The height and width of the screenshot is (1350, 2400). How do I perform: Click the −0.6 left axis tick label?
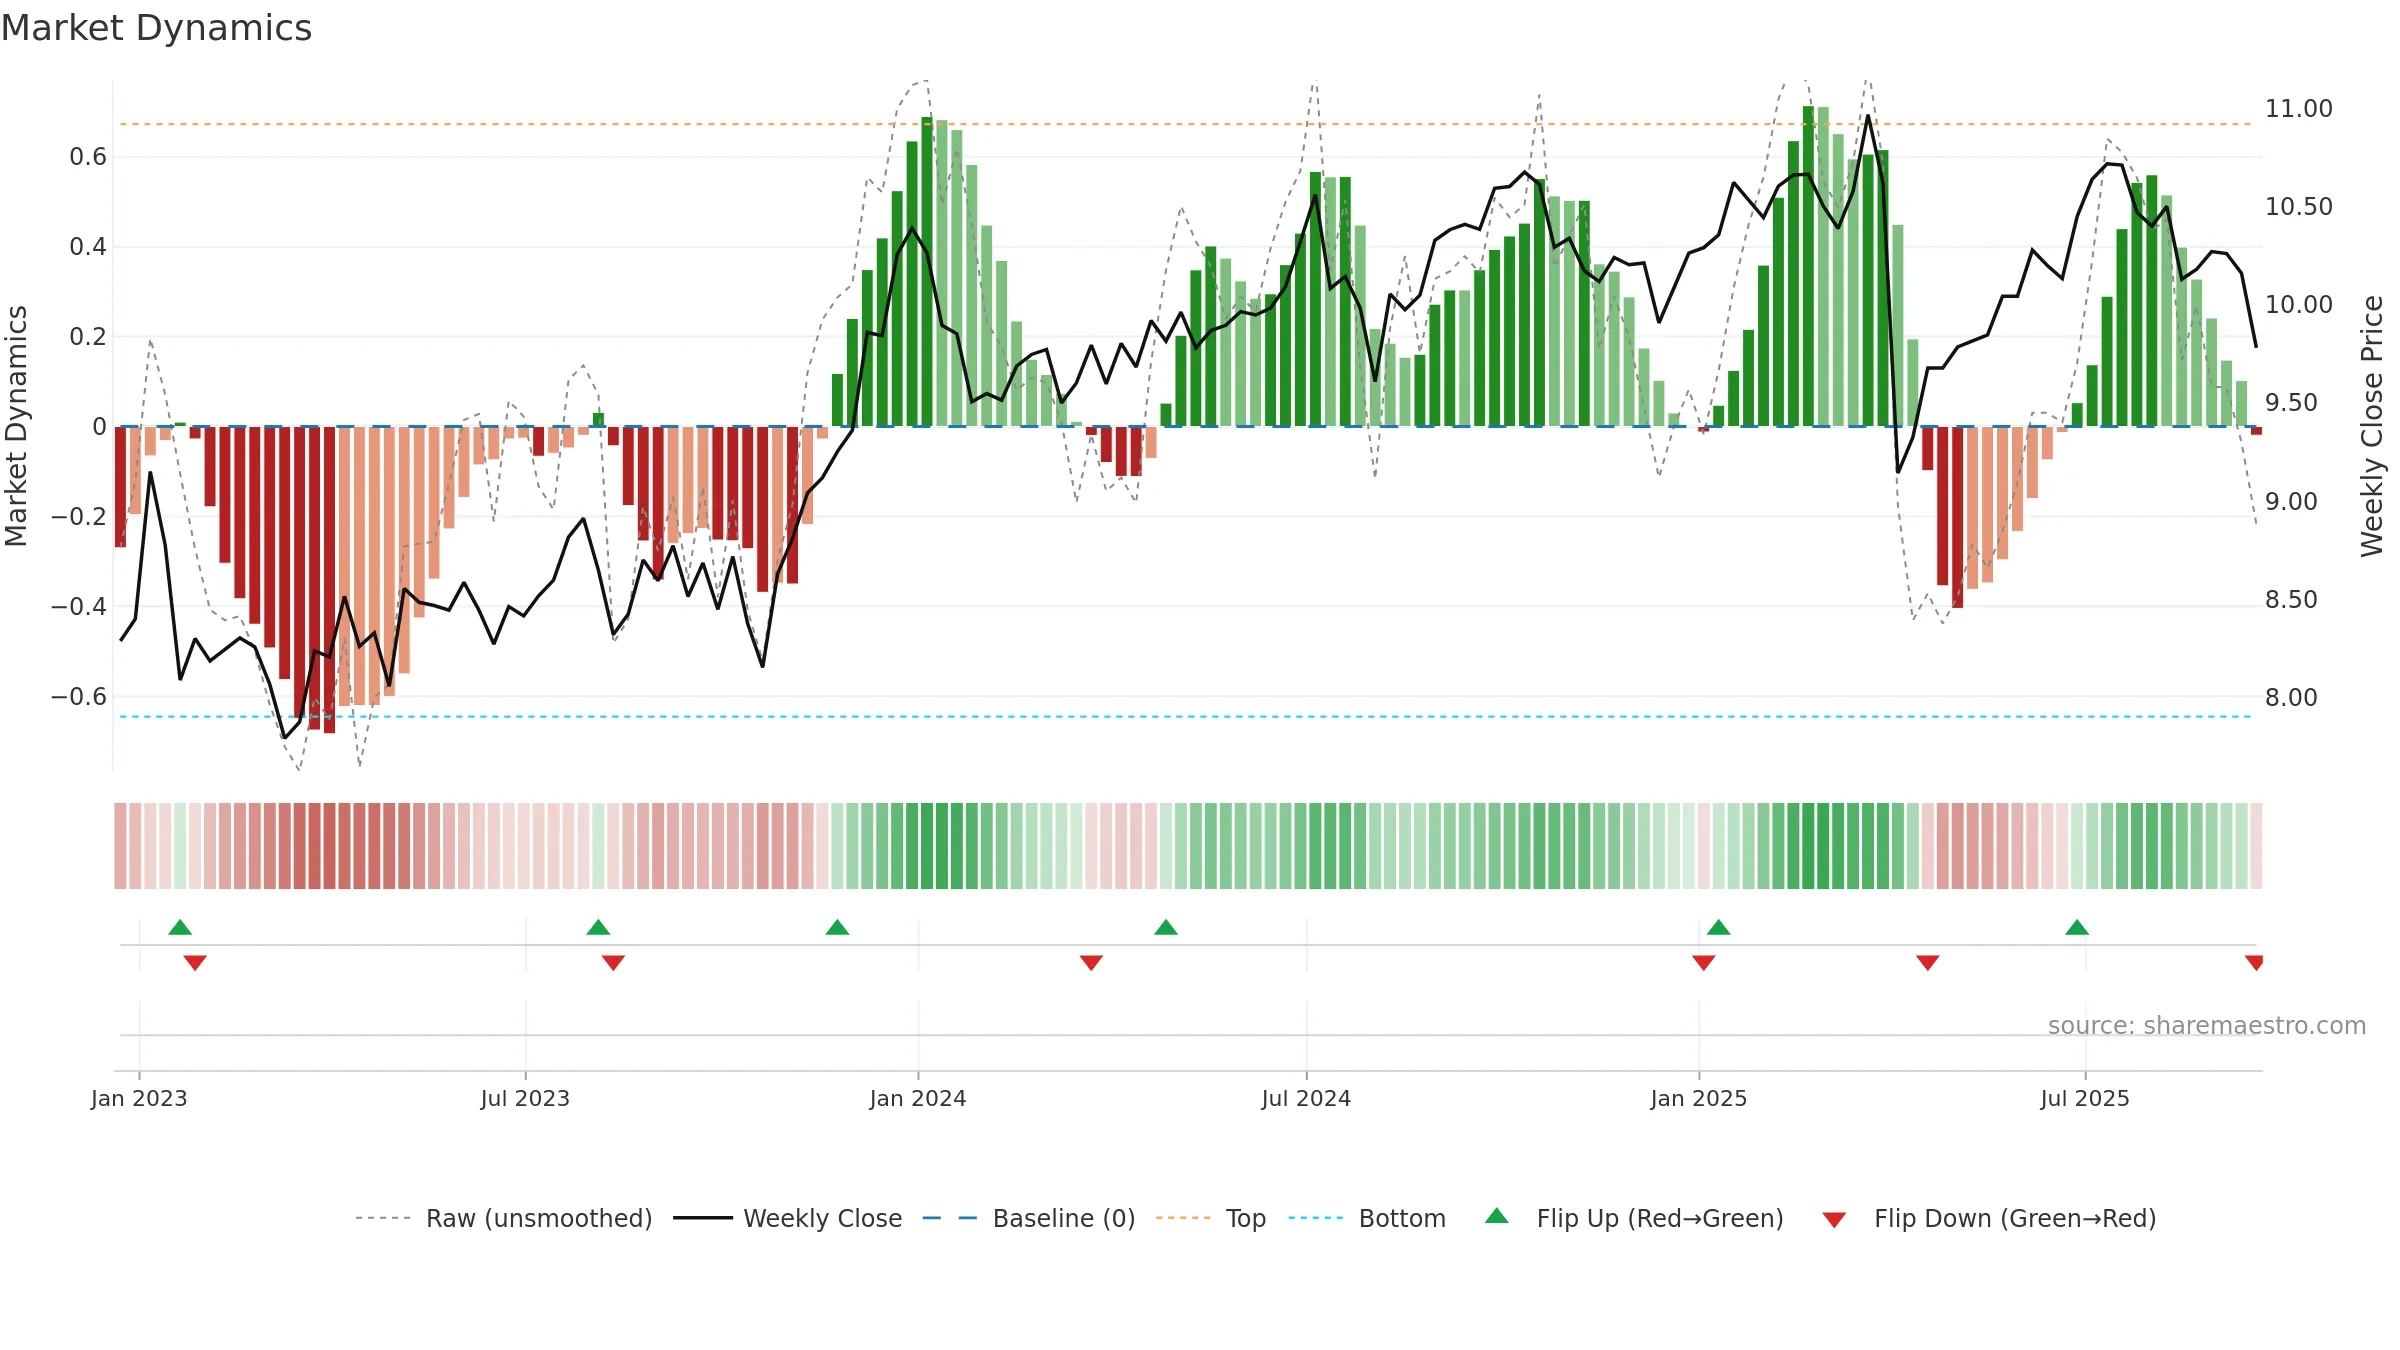click(x=79, y=696)
